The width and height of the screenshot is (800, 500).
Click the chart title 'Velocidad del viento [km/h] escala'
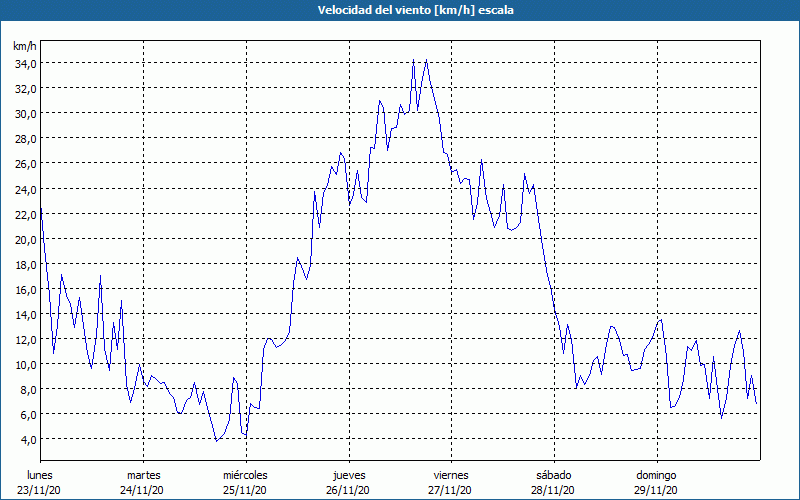point(415,10)
